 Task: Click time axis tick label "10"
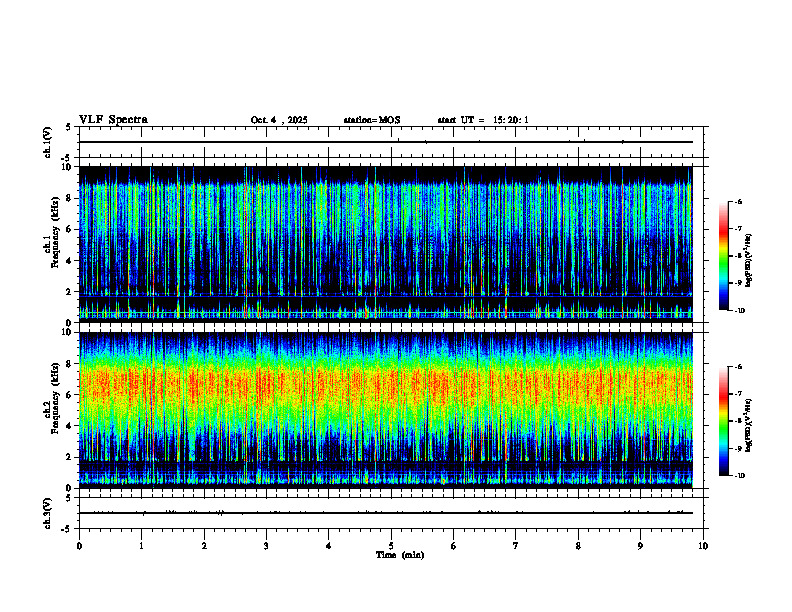pos(703,546)
